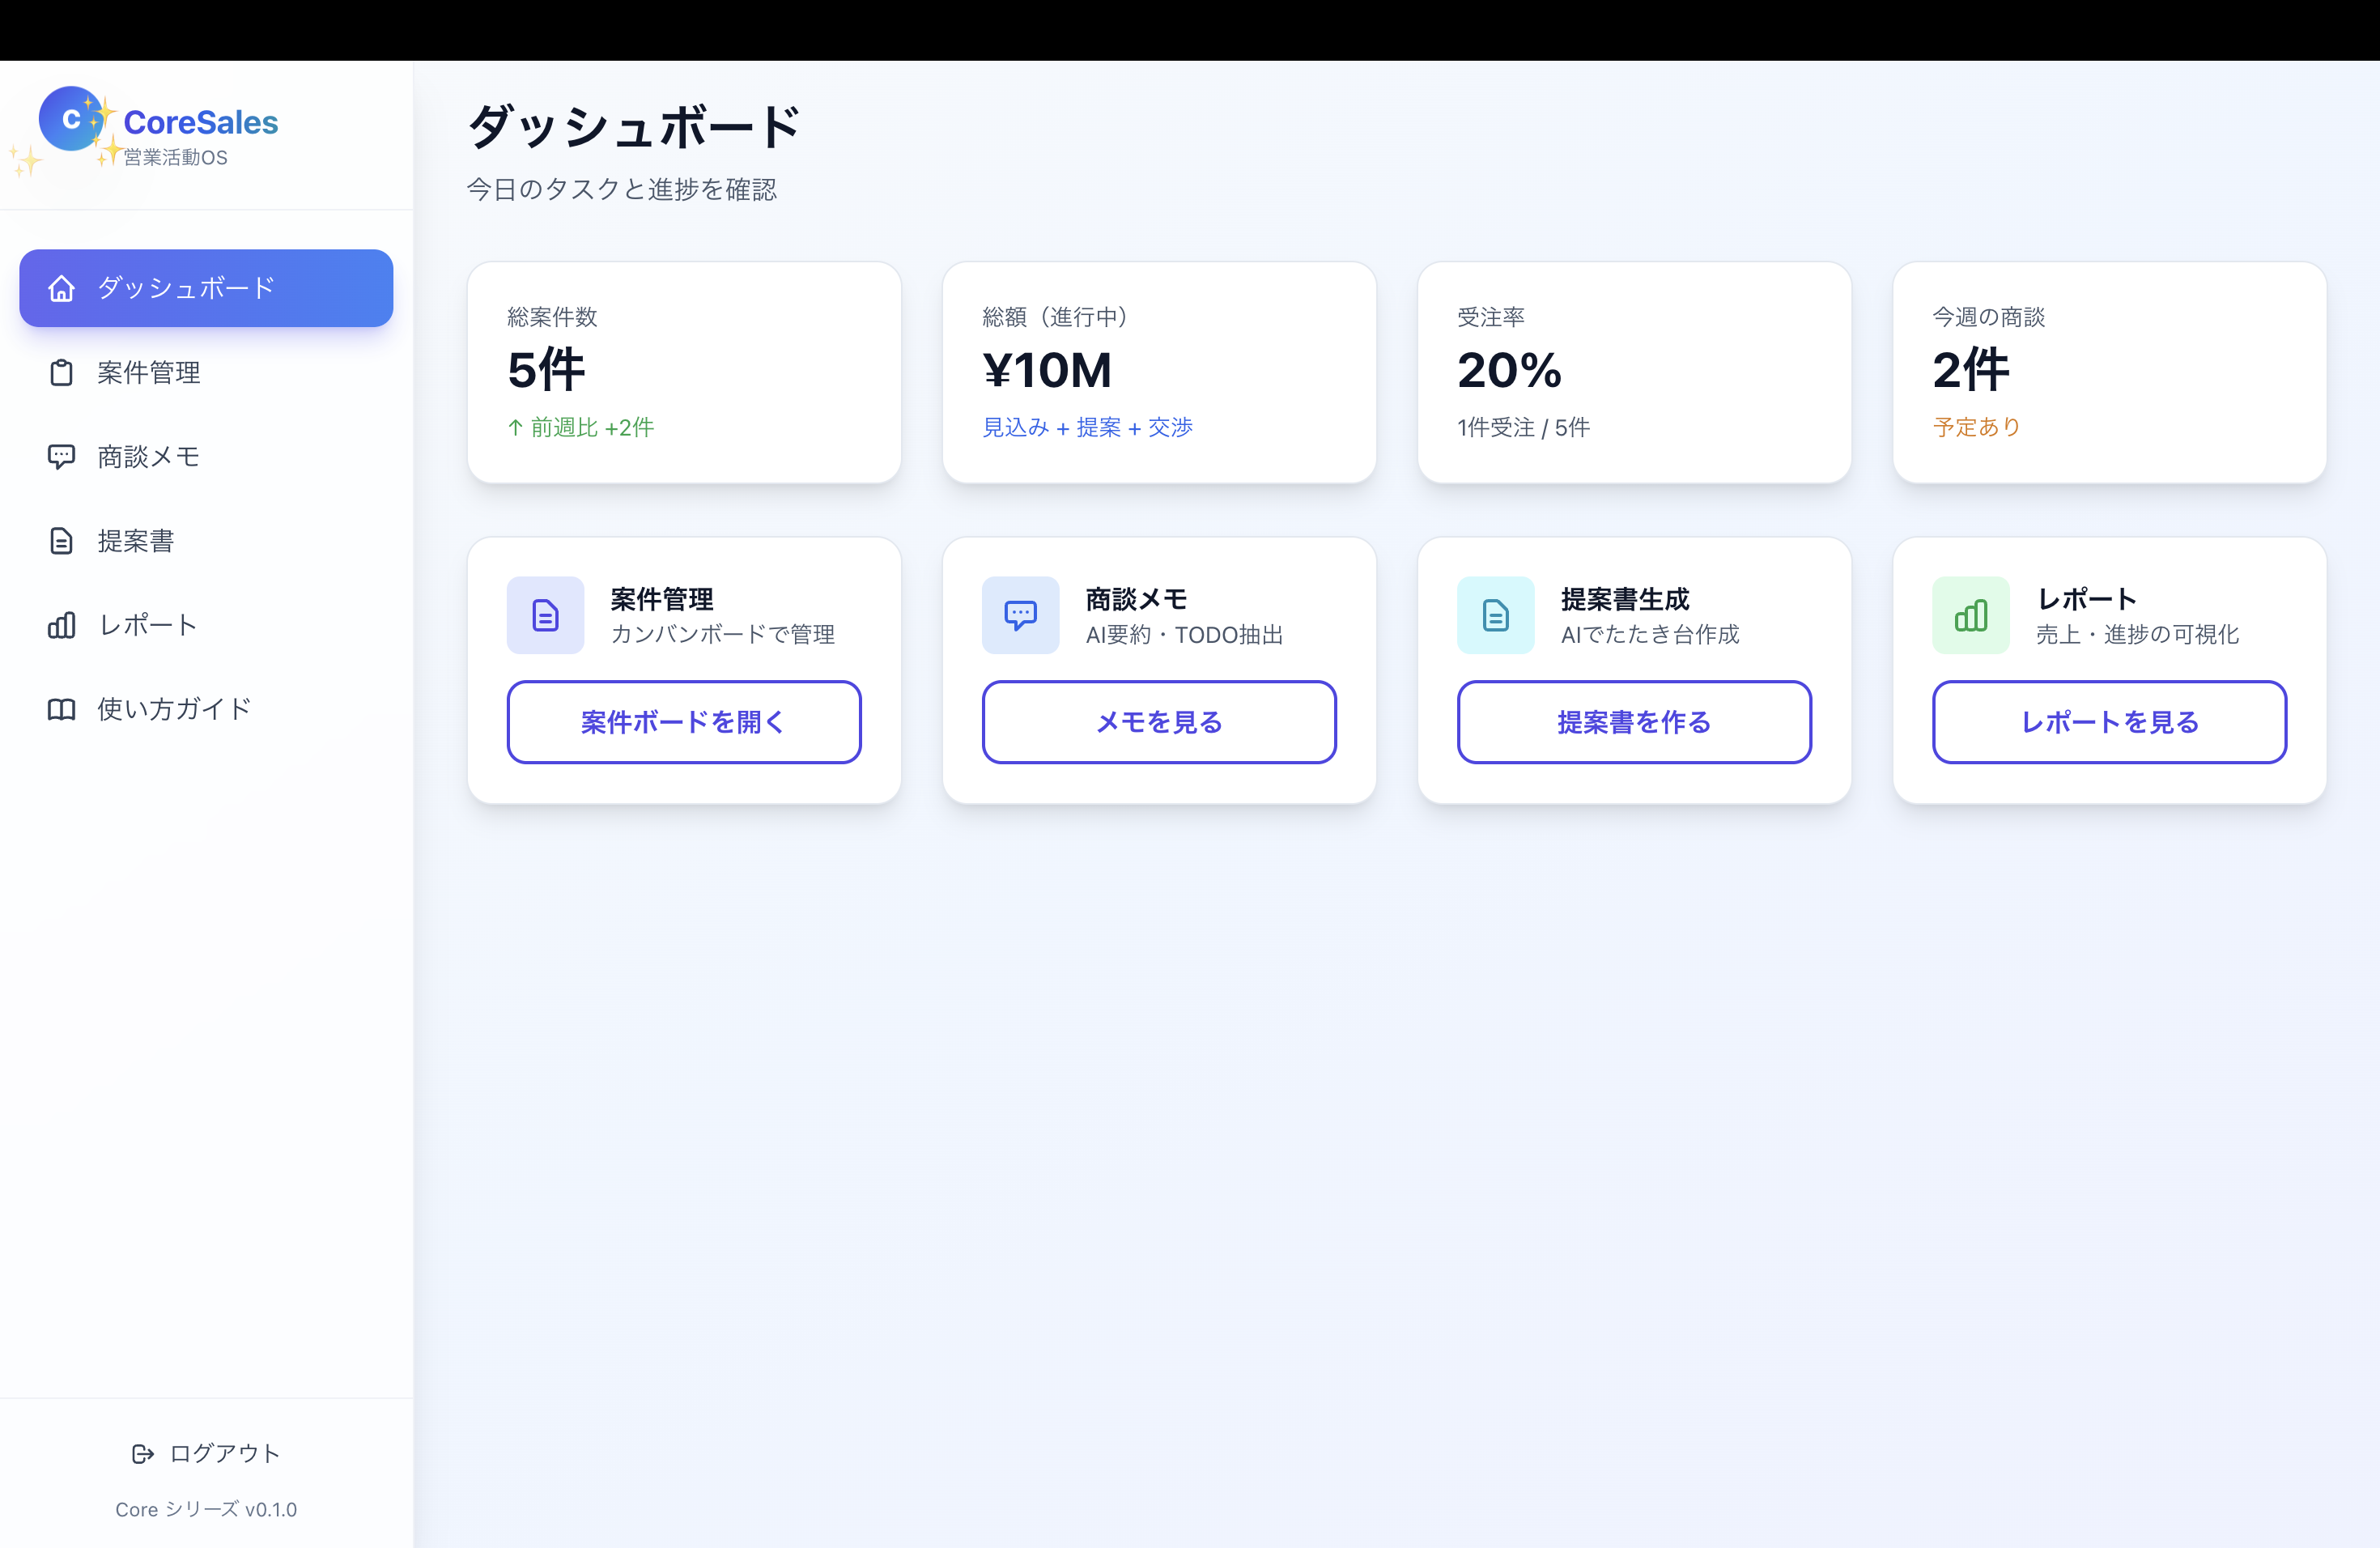The width and height of the screenshot is (2380, 1548).
Task: Click the speech bubble icon beside 商談メモ
Action: pos(61,457)
